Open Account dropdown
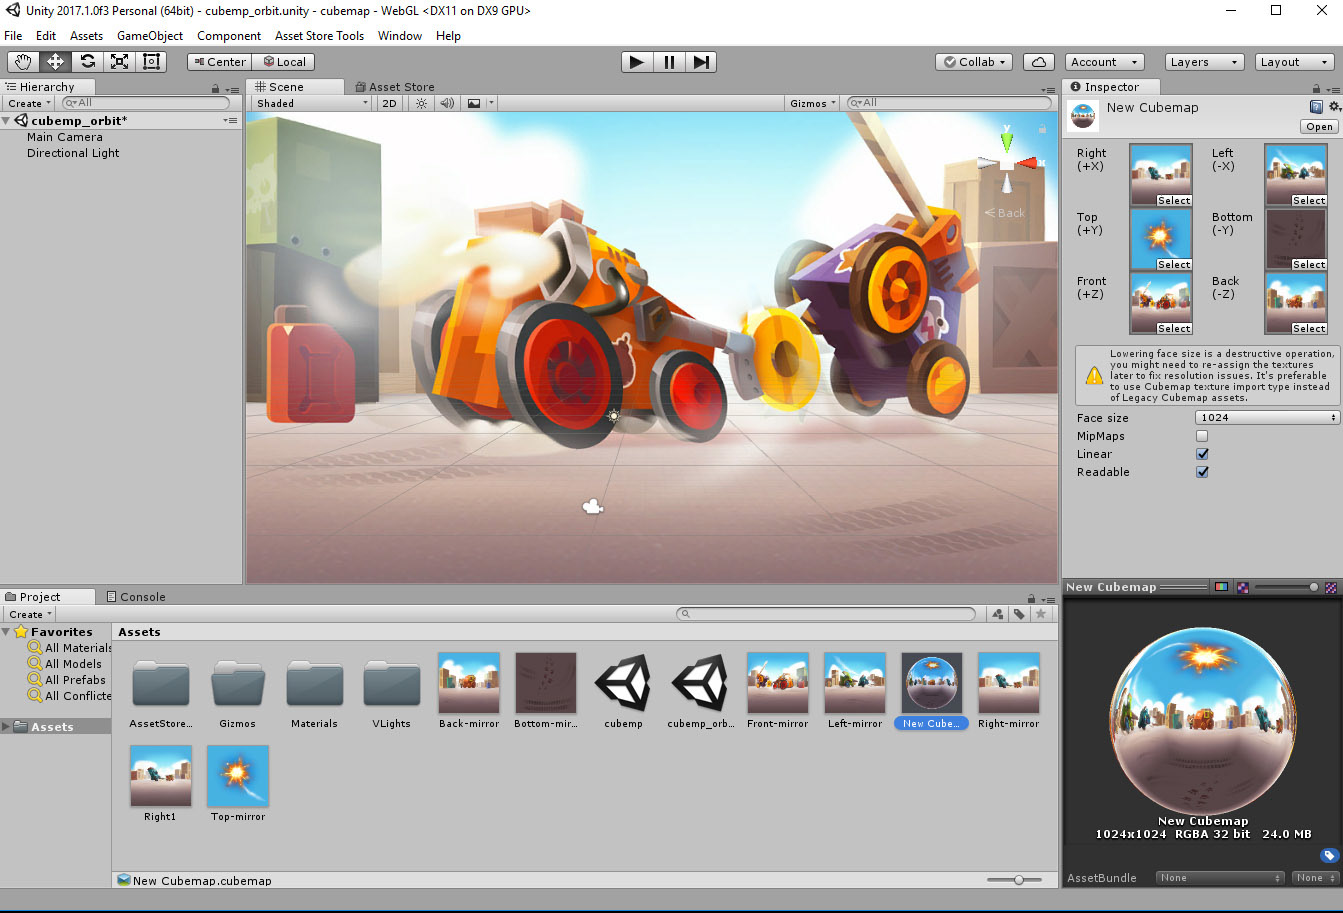This screenshot has height=913, width=1343. coord(1104,62)
